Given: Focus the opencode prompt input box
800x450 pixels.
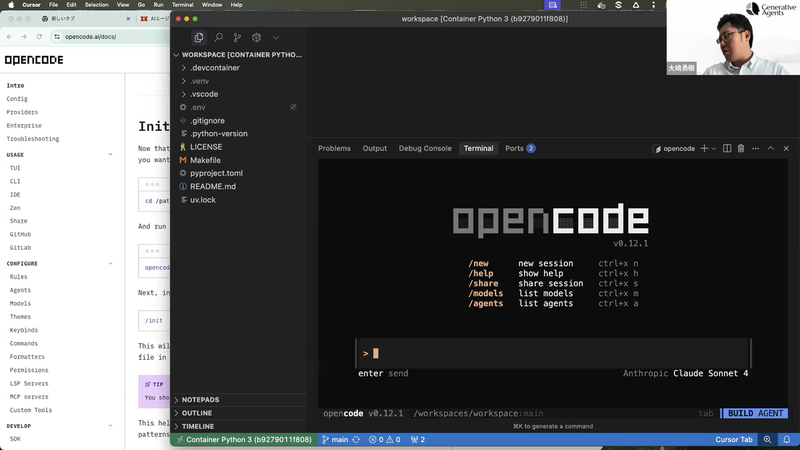Looking at the screenshot, I should (x=554, y=353).
